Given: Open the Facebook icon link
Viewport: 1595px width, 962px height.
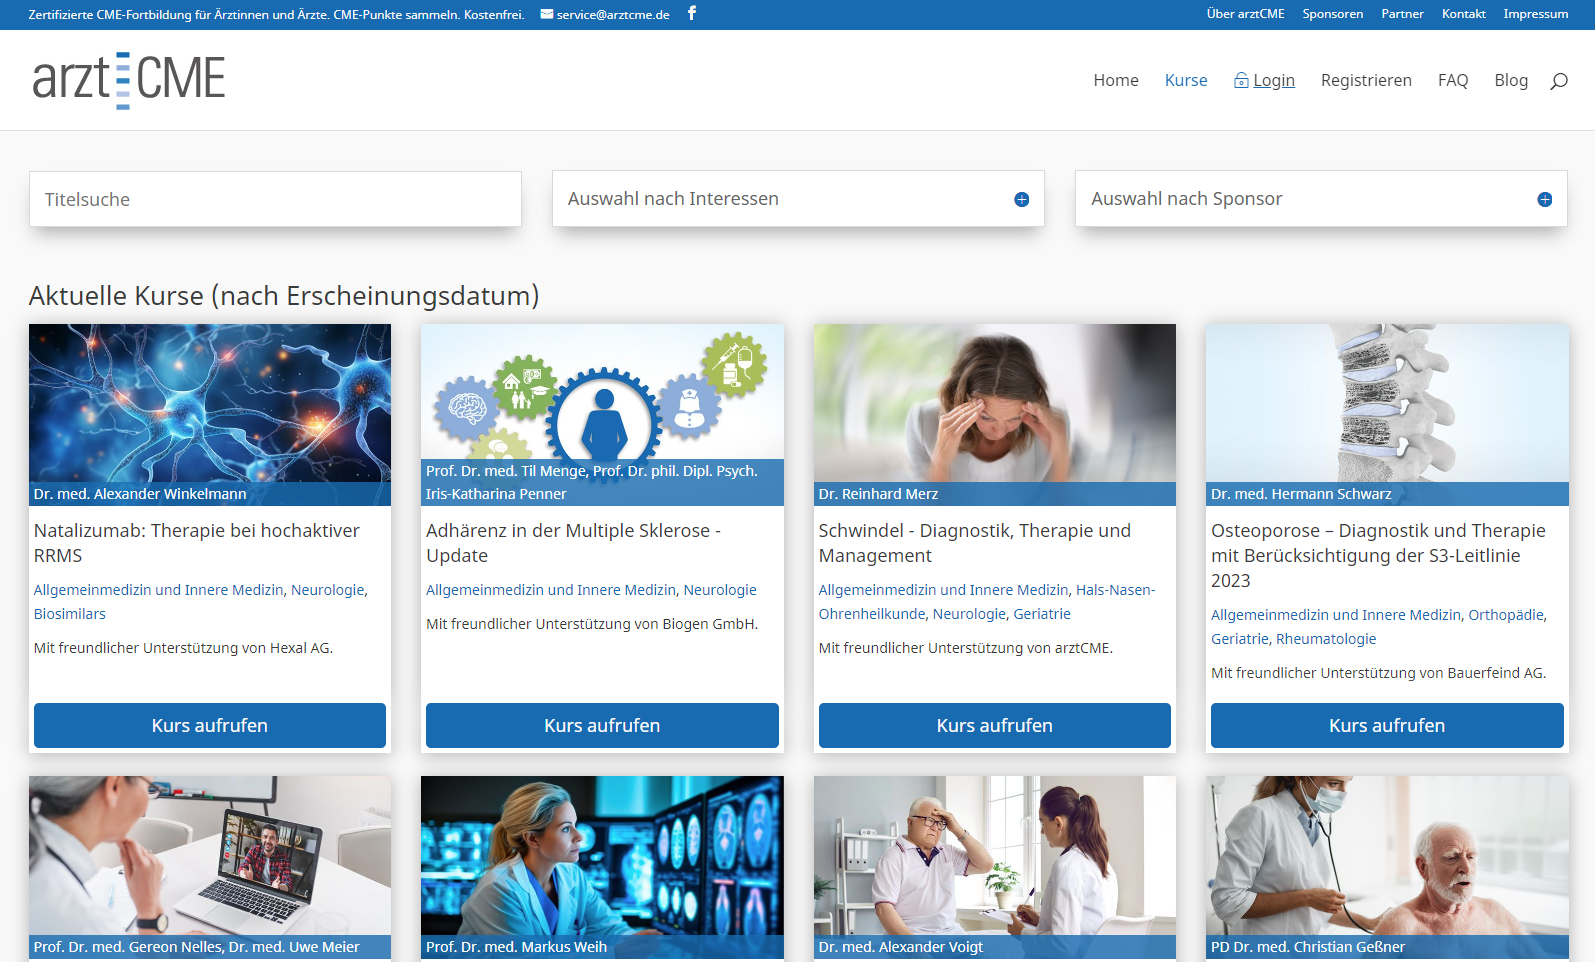Looking at the screenshot, I should pos(692,13).
